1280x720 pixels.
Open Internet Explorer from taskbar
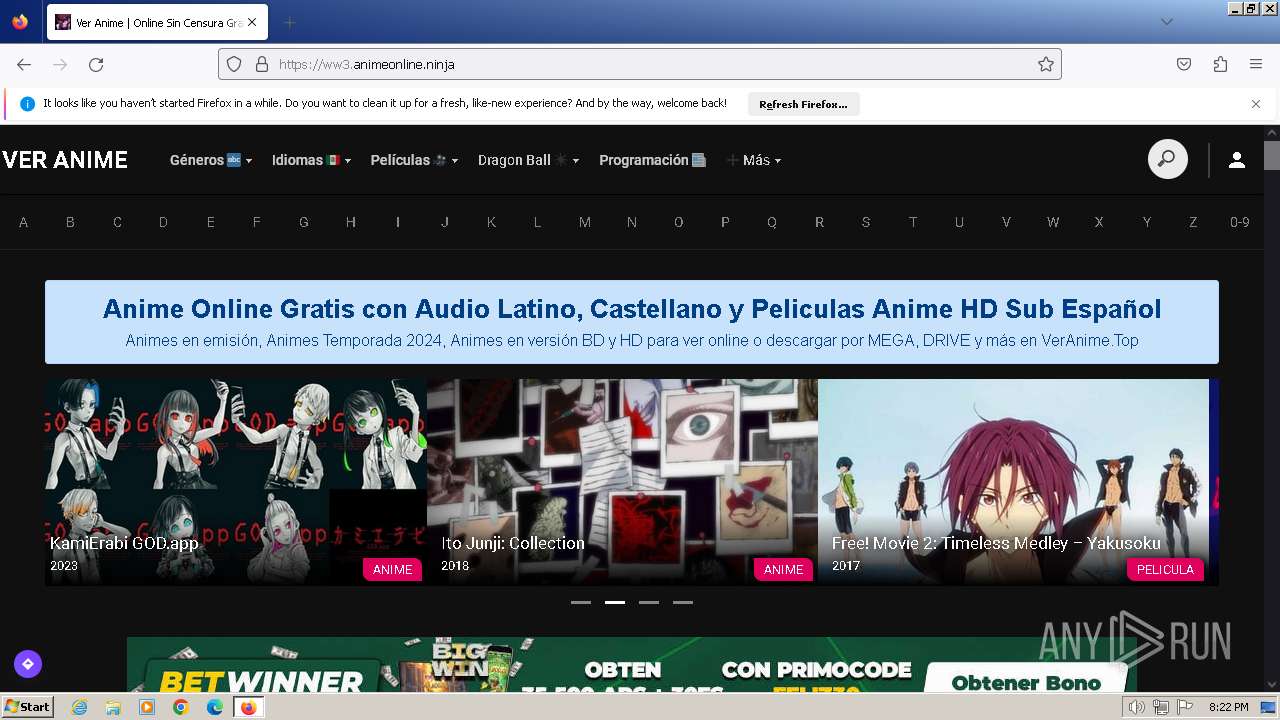click(80, 707)
